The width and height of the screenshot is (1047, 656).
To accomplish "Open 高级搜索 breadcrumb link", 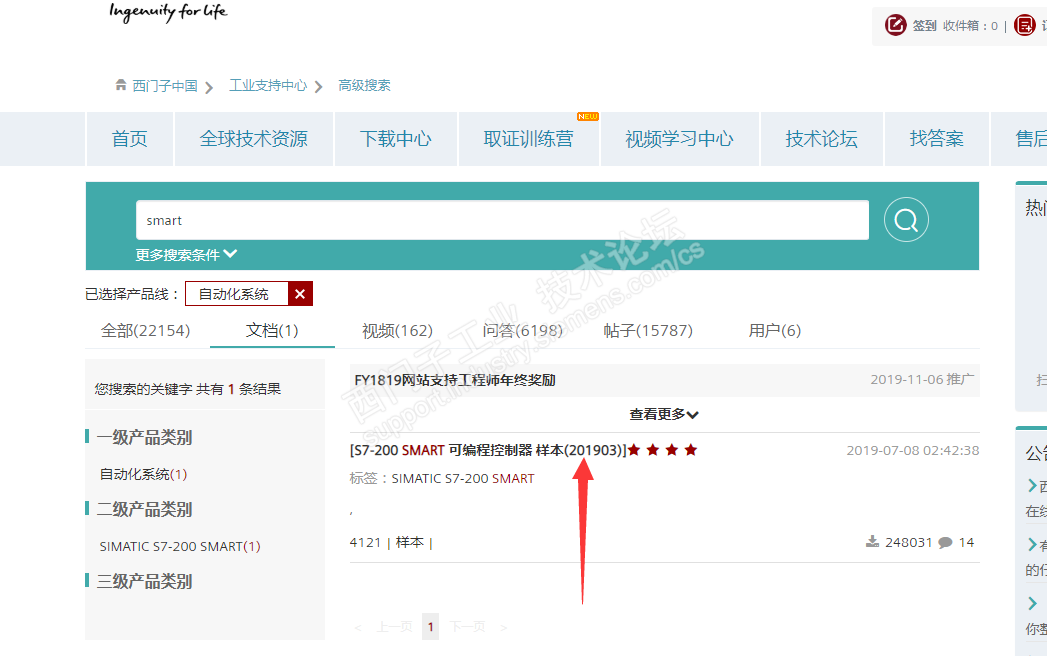I will coord(365,86).
